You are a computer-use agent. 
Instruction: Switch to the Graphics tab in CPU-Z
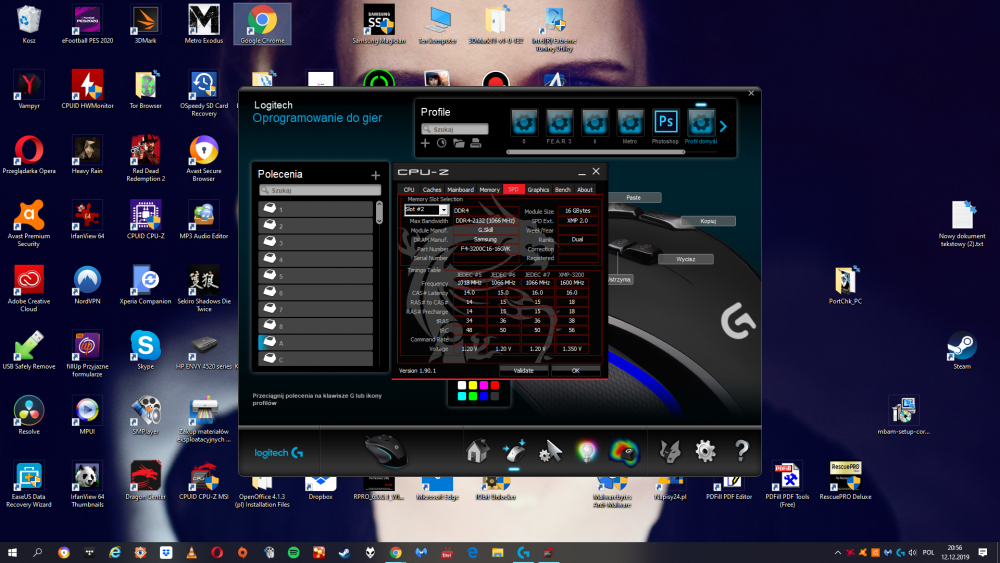tap(538, 189)
